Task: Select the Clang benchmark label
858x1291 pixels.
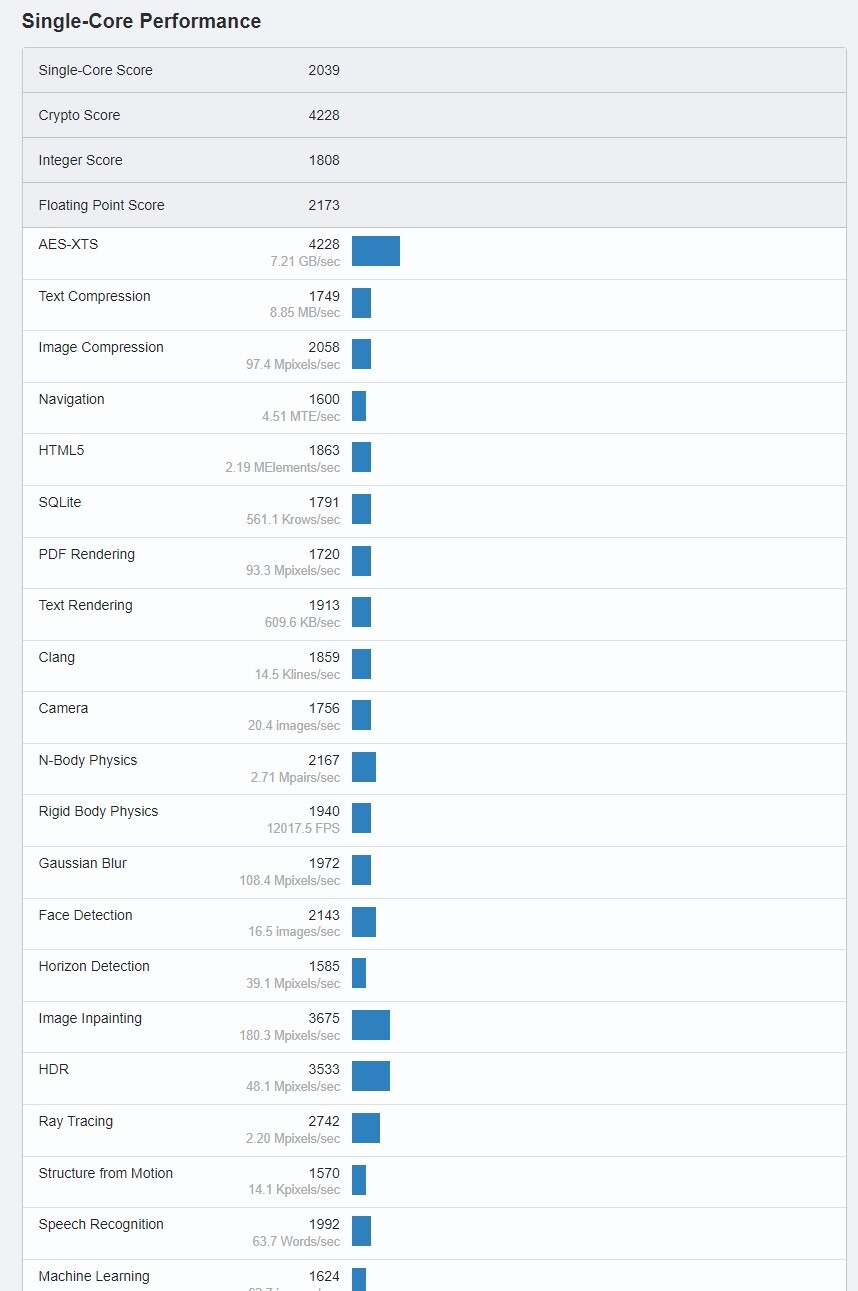Action: 56,657
